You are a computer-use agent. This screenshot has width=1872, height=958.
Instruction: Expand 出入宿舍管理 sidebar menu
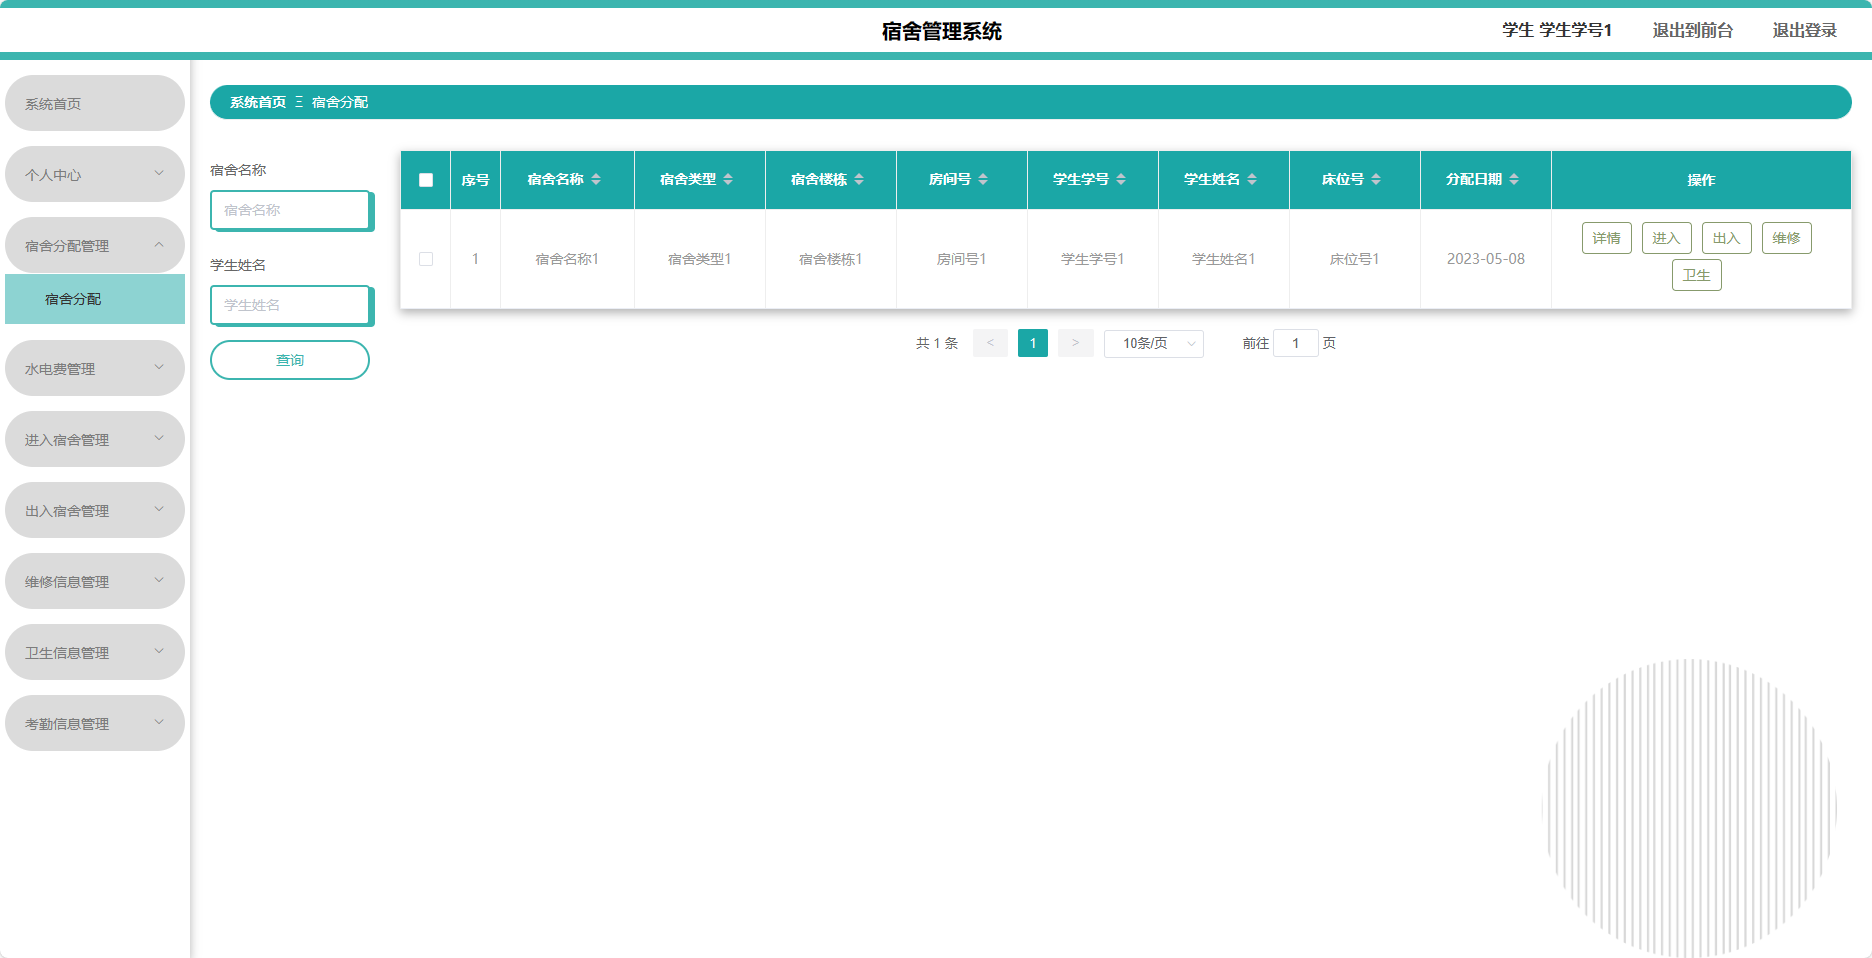(x=95, y=510)
